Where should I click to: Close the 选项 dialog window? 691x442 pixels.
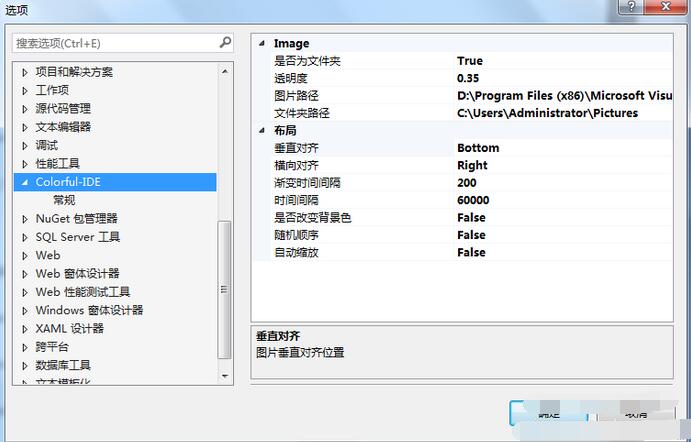(665, 7)
